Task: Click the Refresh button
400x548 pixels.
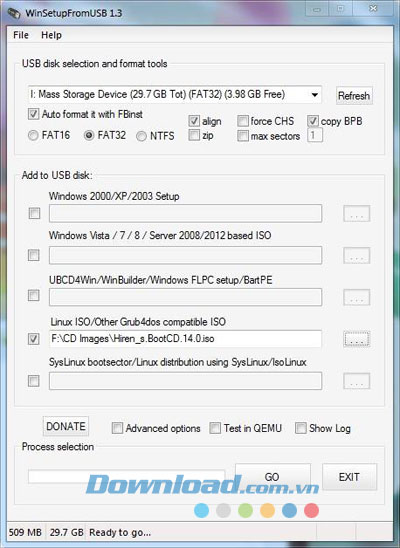Action: [354, 96]
